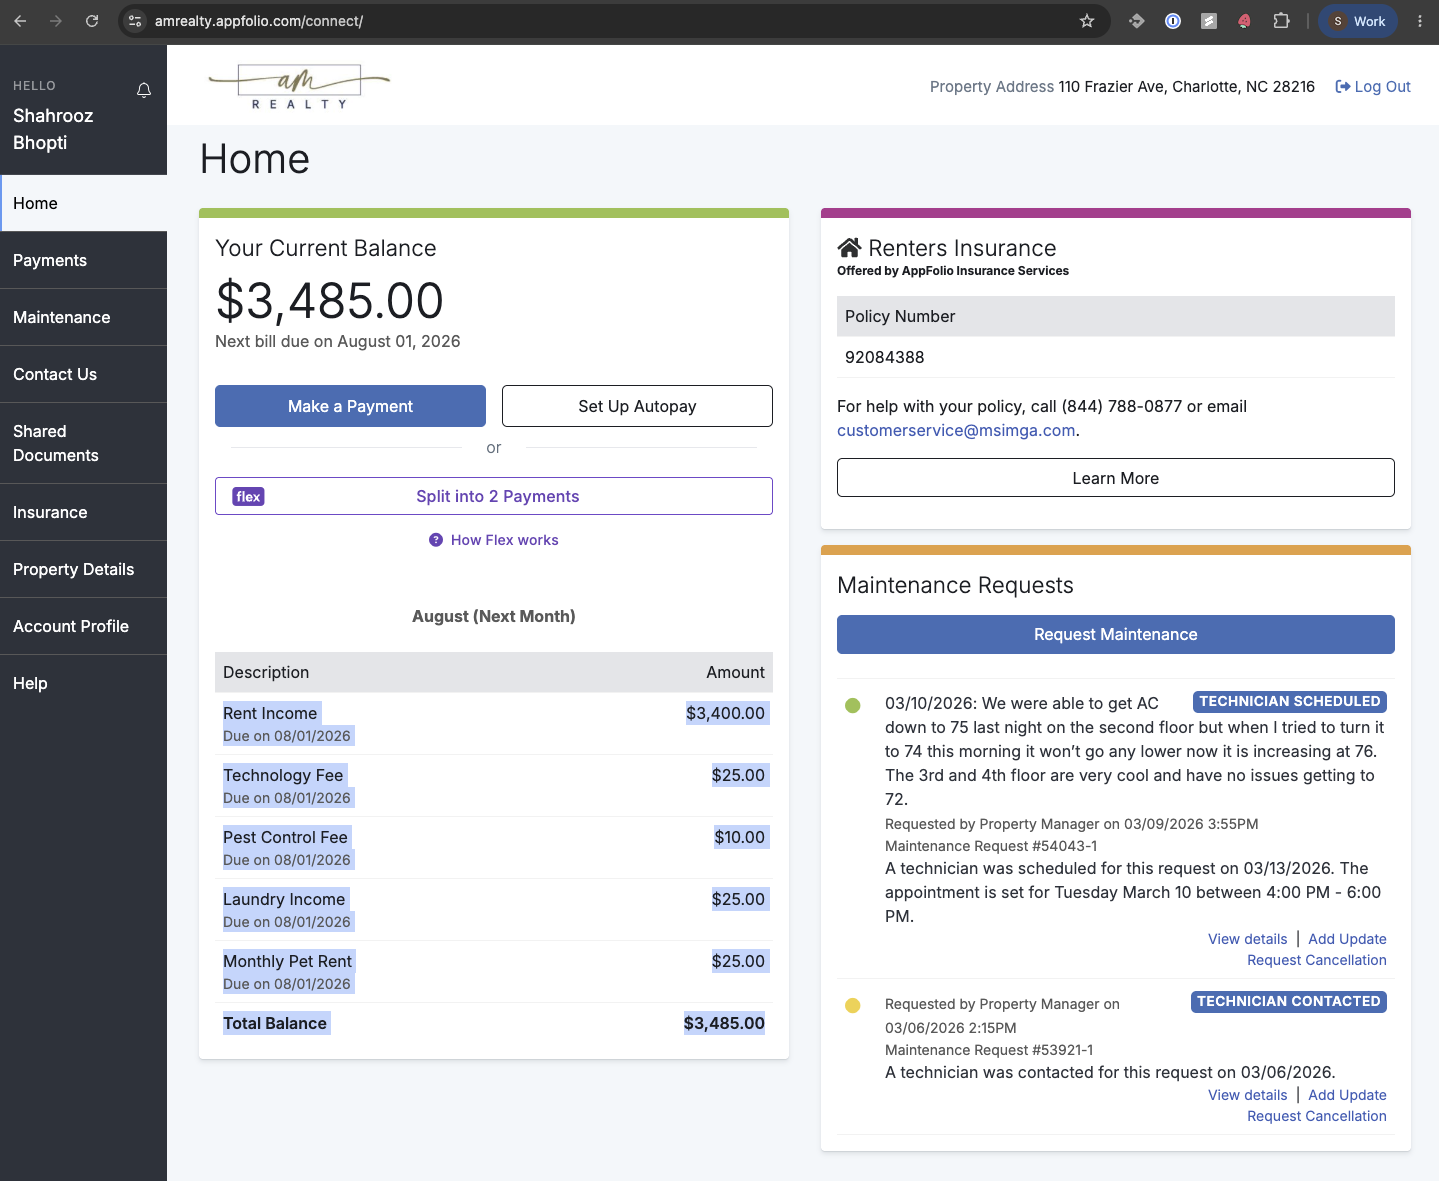Go to the Insurance page
The image size is (1439, 1181).
click(x=84, y=512)
